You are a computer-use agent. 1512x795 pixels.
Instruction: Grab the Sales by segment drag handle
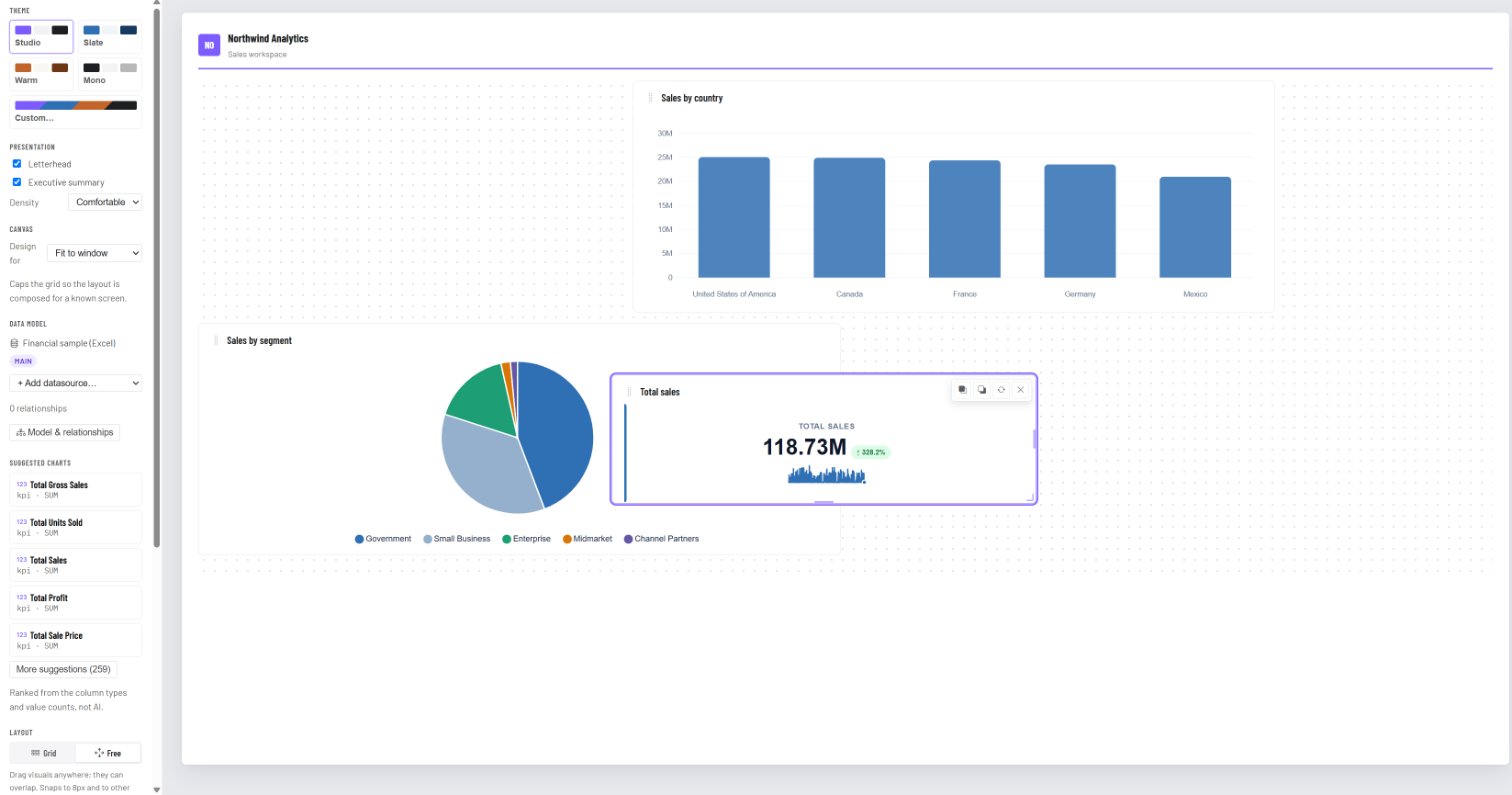216,340
